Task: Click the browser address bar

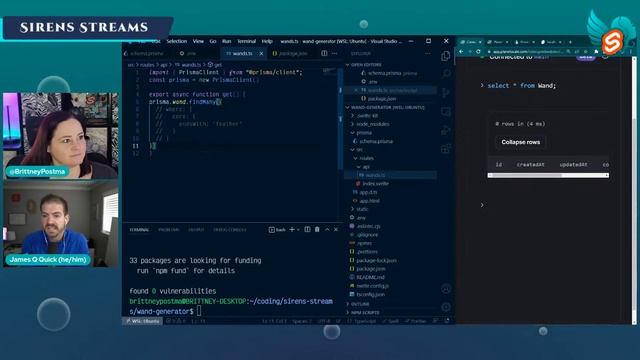Action: click(x=527, y=52)
